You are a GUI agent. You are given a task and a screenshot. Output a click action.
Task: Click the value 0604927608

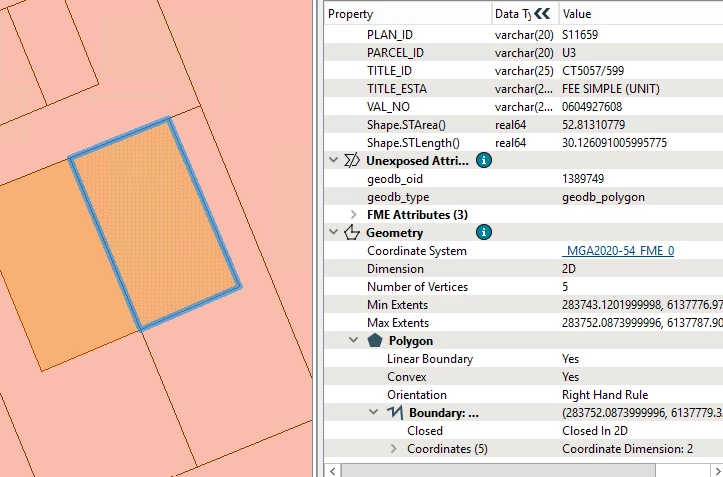click(592, 107)
